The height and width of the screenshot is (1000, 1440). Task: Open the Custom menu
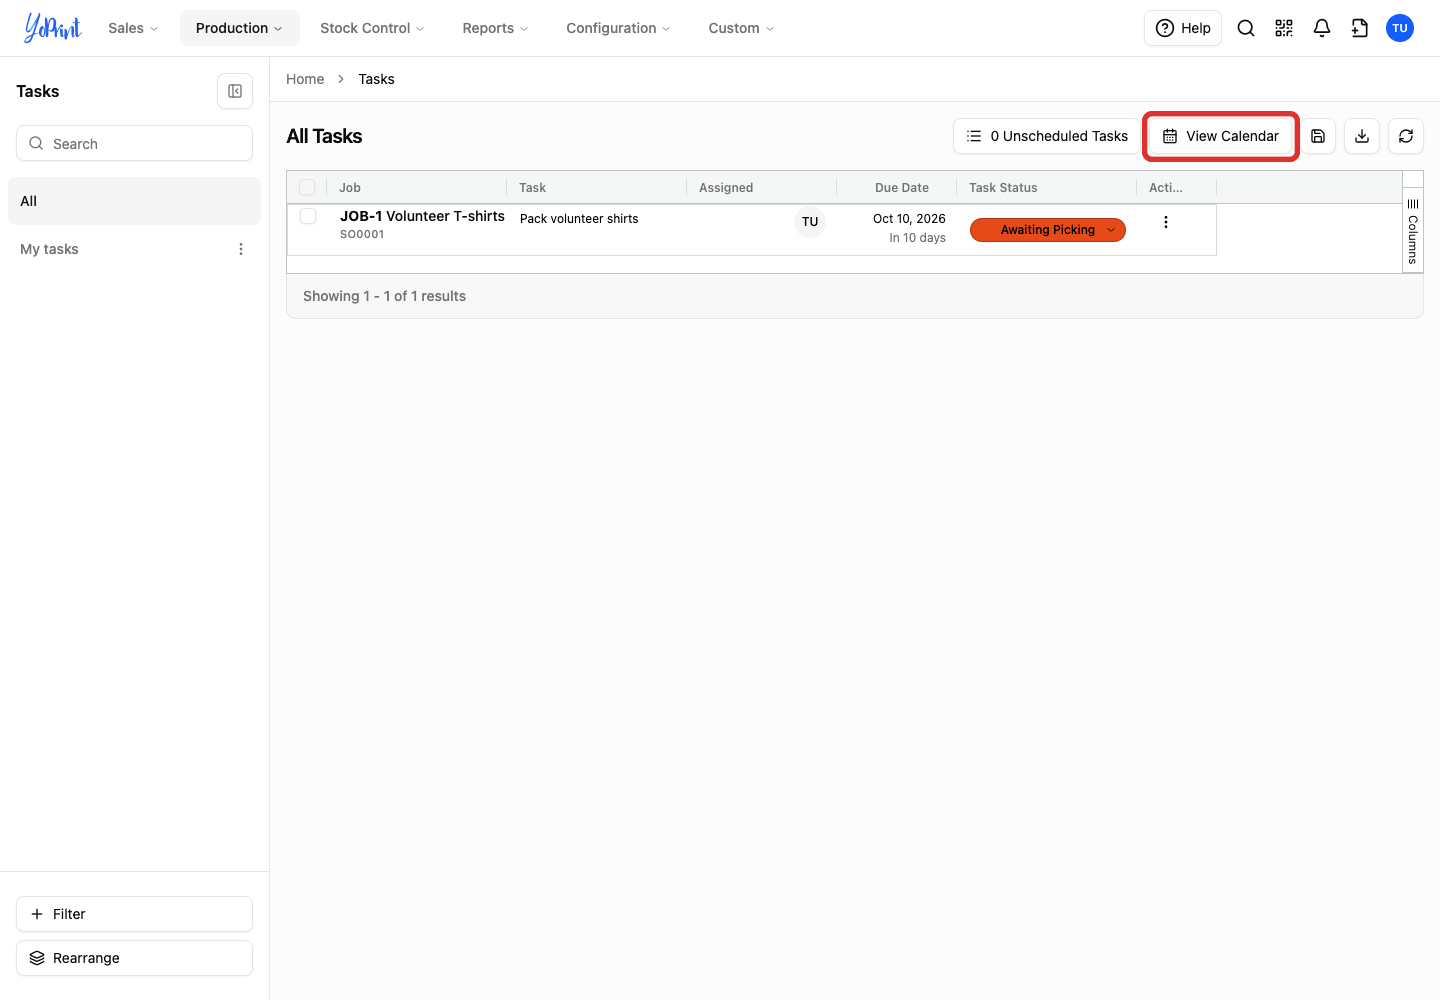pyautogui.click(x=741, y=28)
